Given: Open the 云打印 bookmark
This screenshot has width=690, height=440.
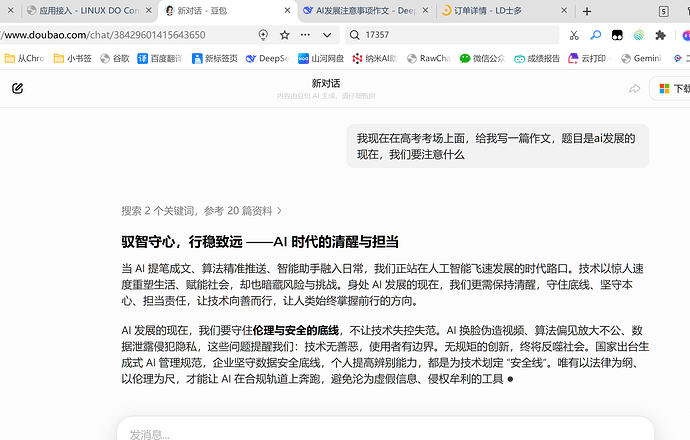Looking at the screenshot, I should tap(589, 58).
